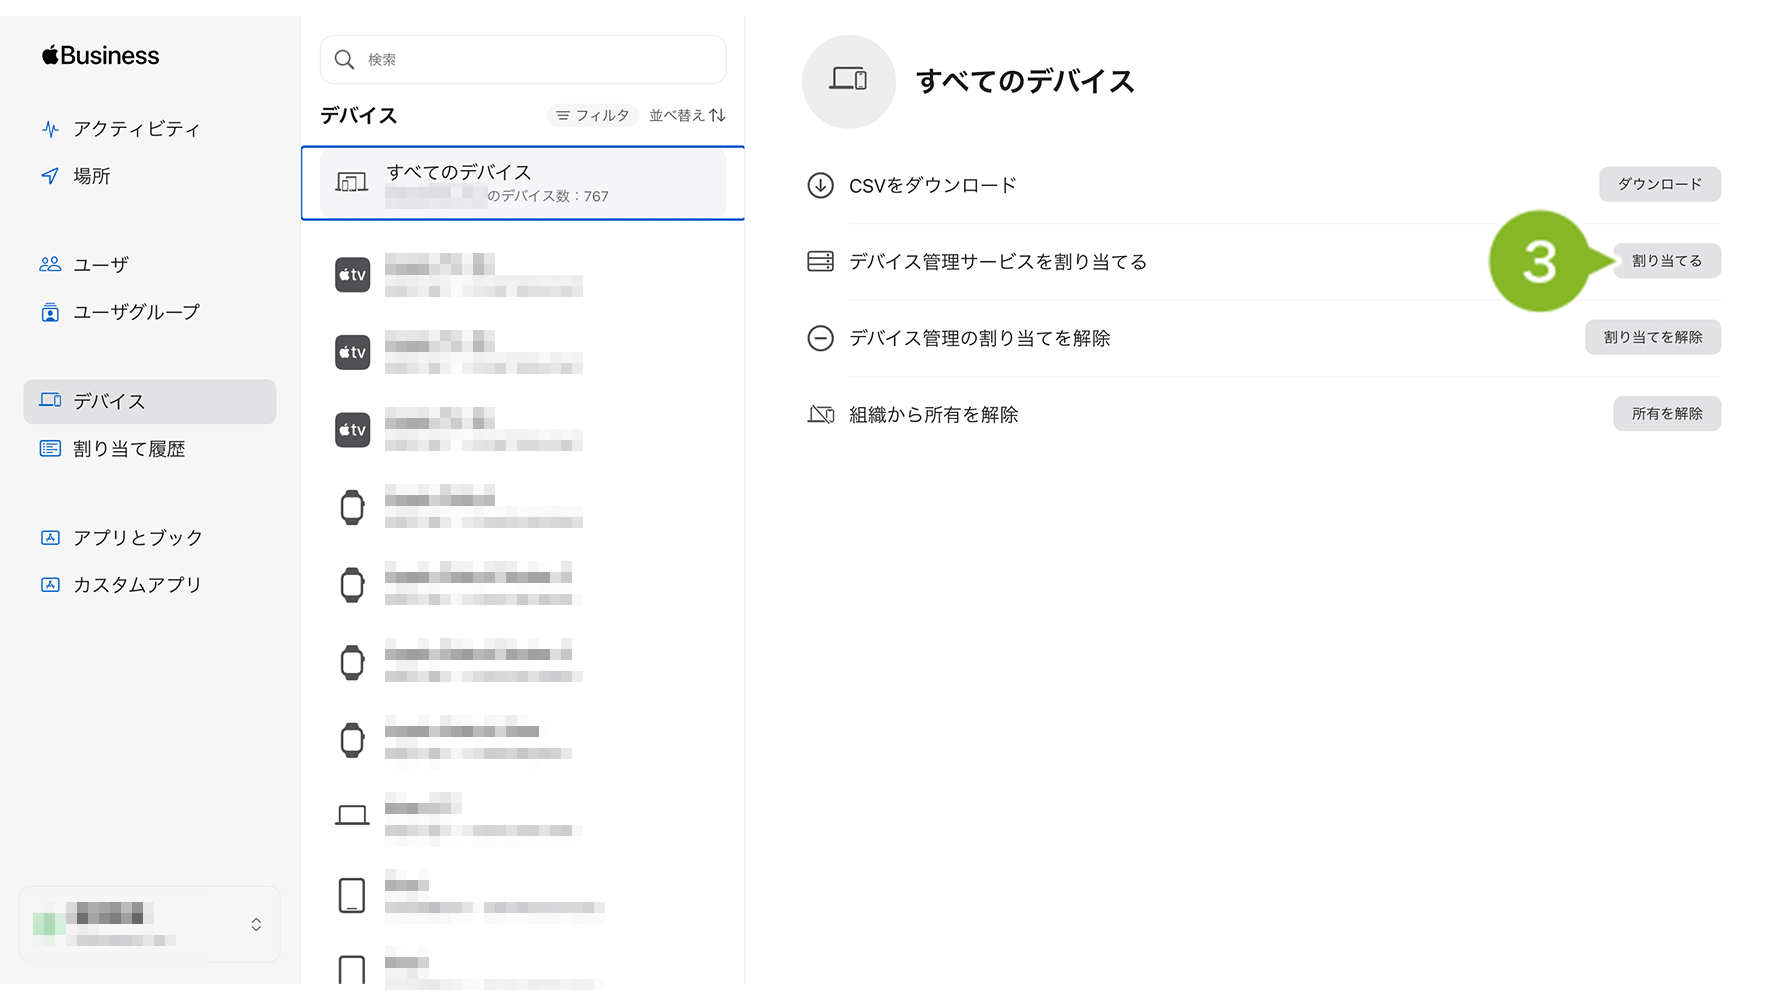Go to 場所 in the sidebar
The image size is (1778, 1000).
point(91,176)
